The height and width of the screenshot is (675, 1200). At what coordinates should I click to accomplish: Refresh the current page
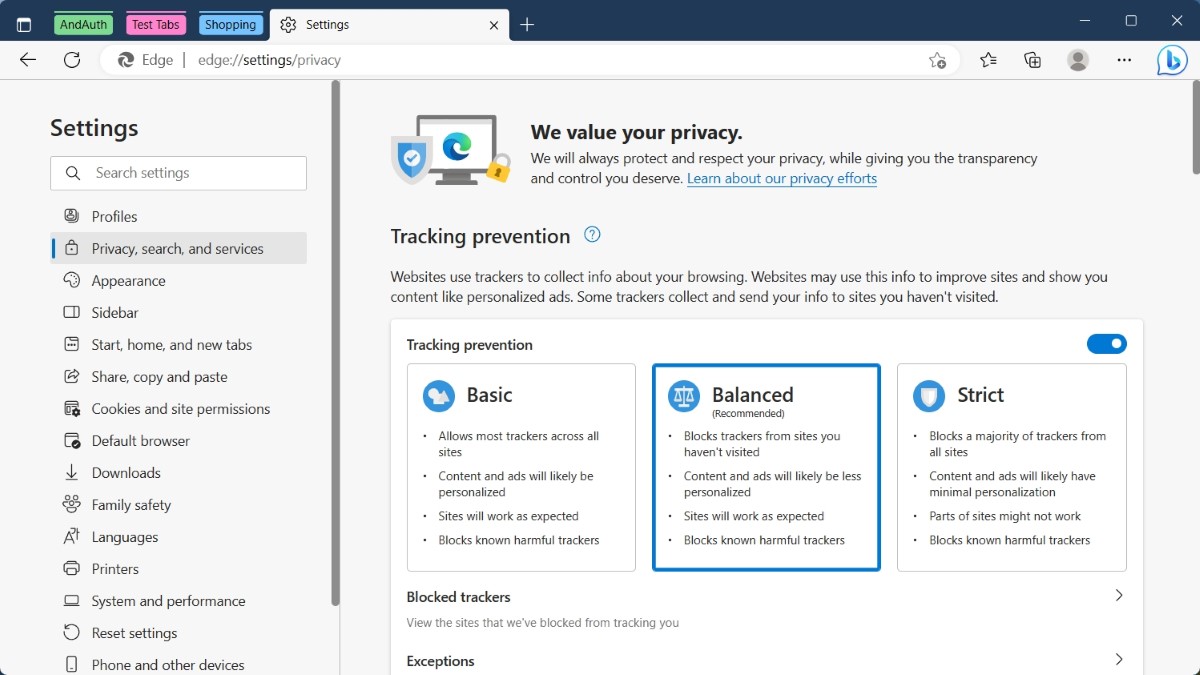point(72,60)
